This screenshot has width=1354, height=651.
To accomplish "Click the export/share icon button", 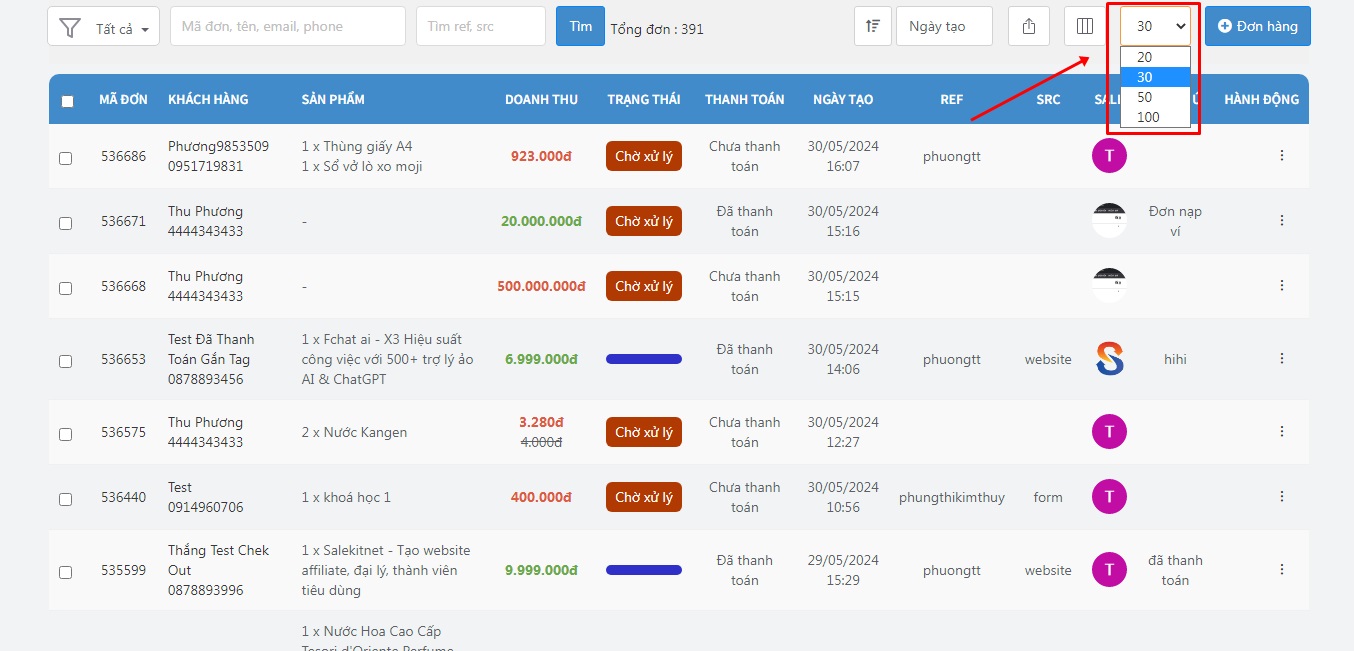I will click(x=1029, y=26).
